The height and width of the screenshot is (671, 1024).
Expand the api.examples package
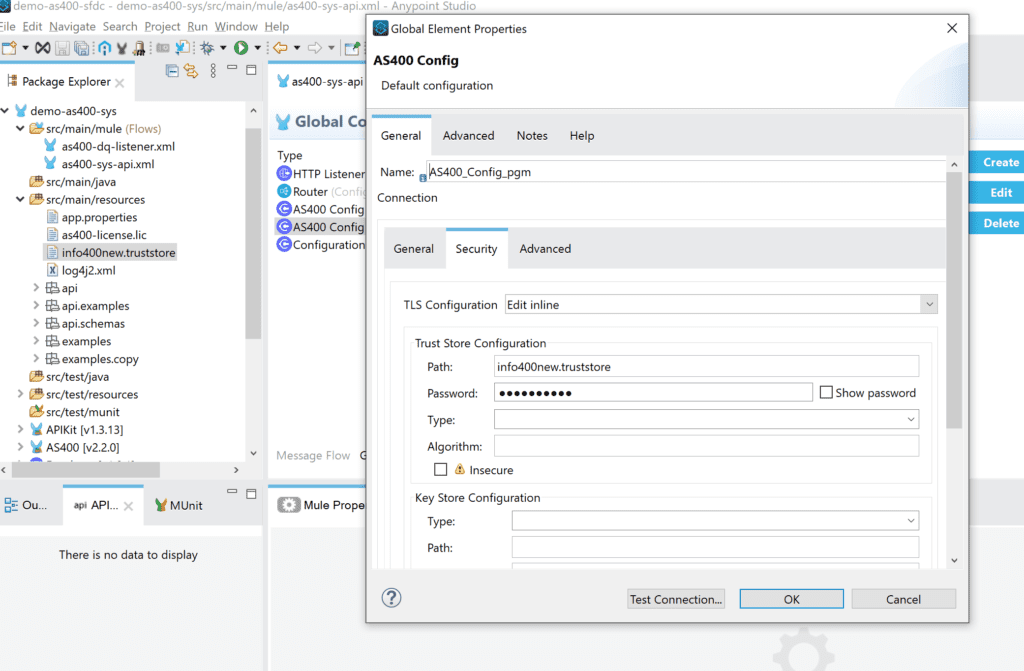click(x=36, y=305)
